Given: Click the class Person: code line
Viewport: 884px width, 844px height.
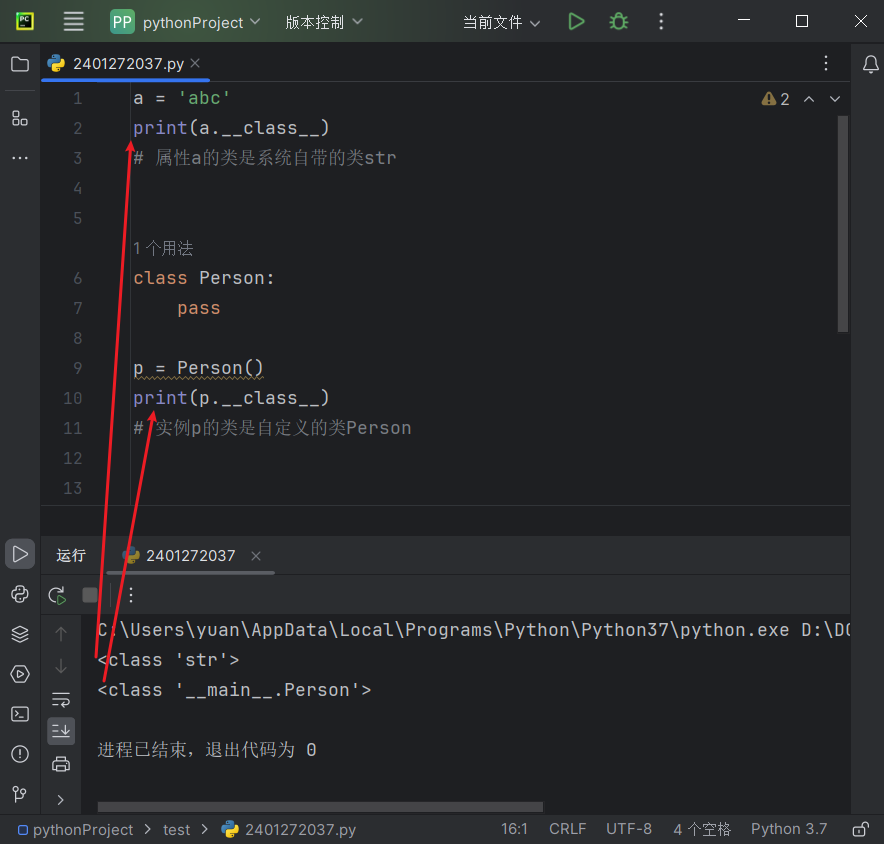Looking at the screenshot, I should (204, 278).
